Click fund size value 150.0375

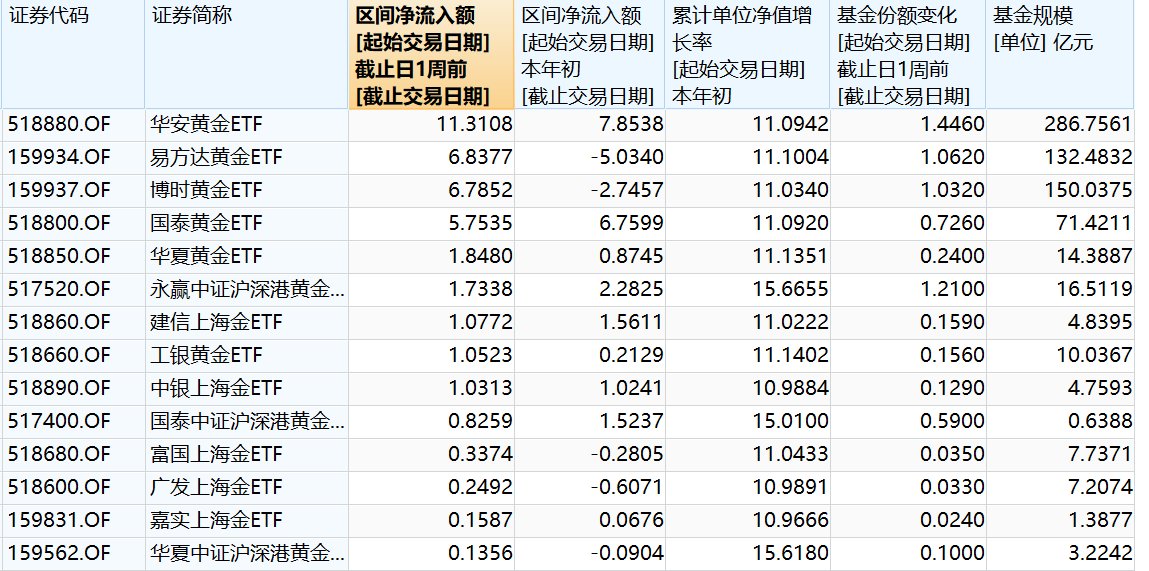click(1088, 191)
